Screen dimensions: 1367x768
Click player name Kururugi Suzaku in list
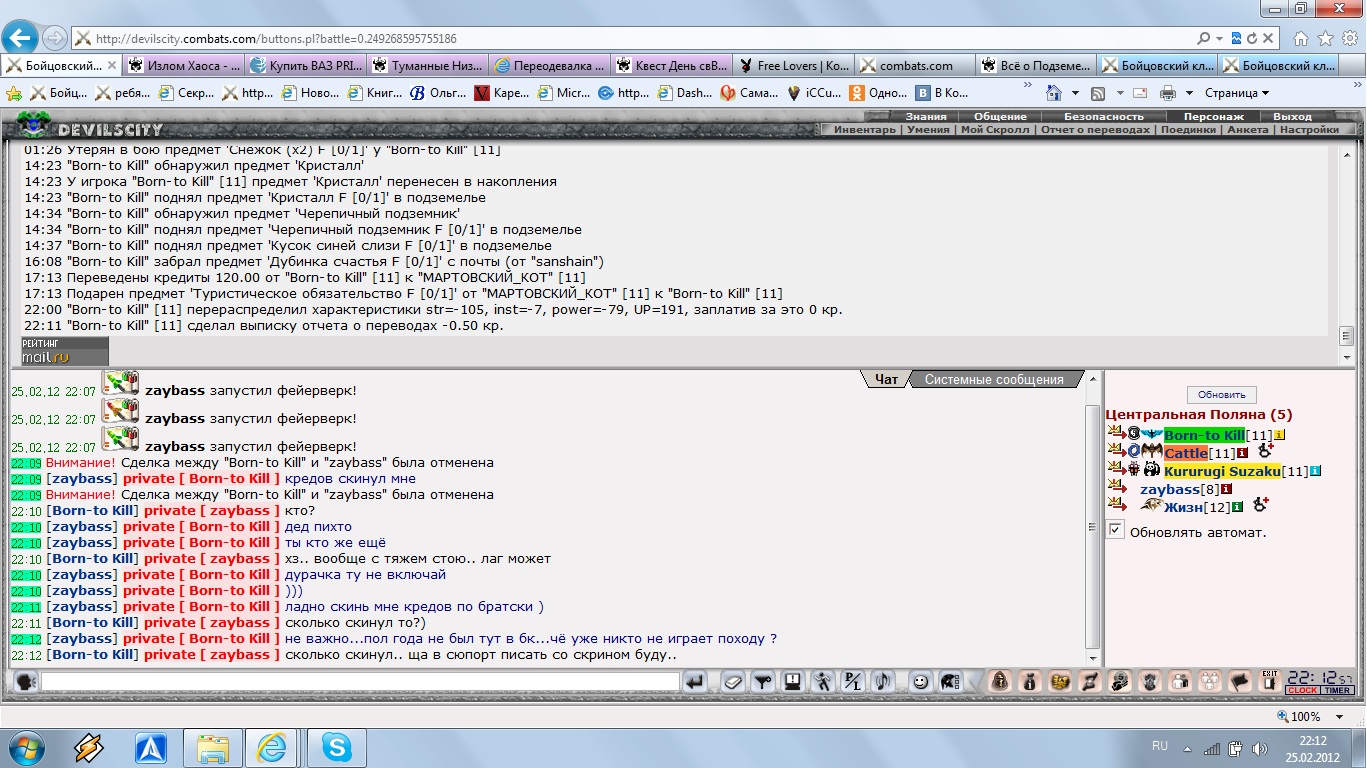point(1222,471)
